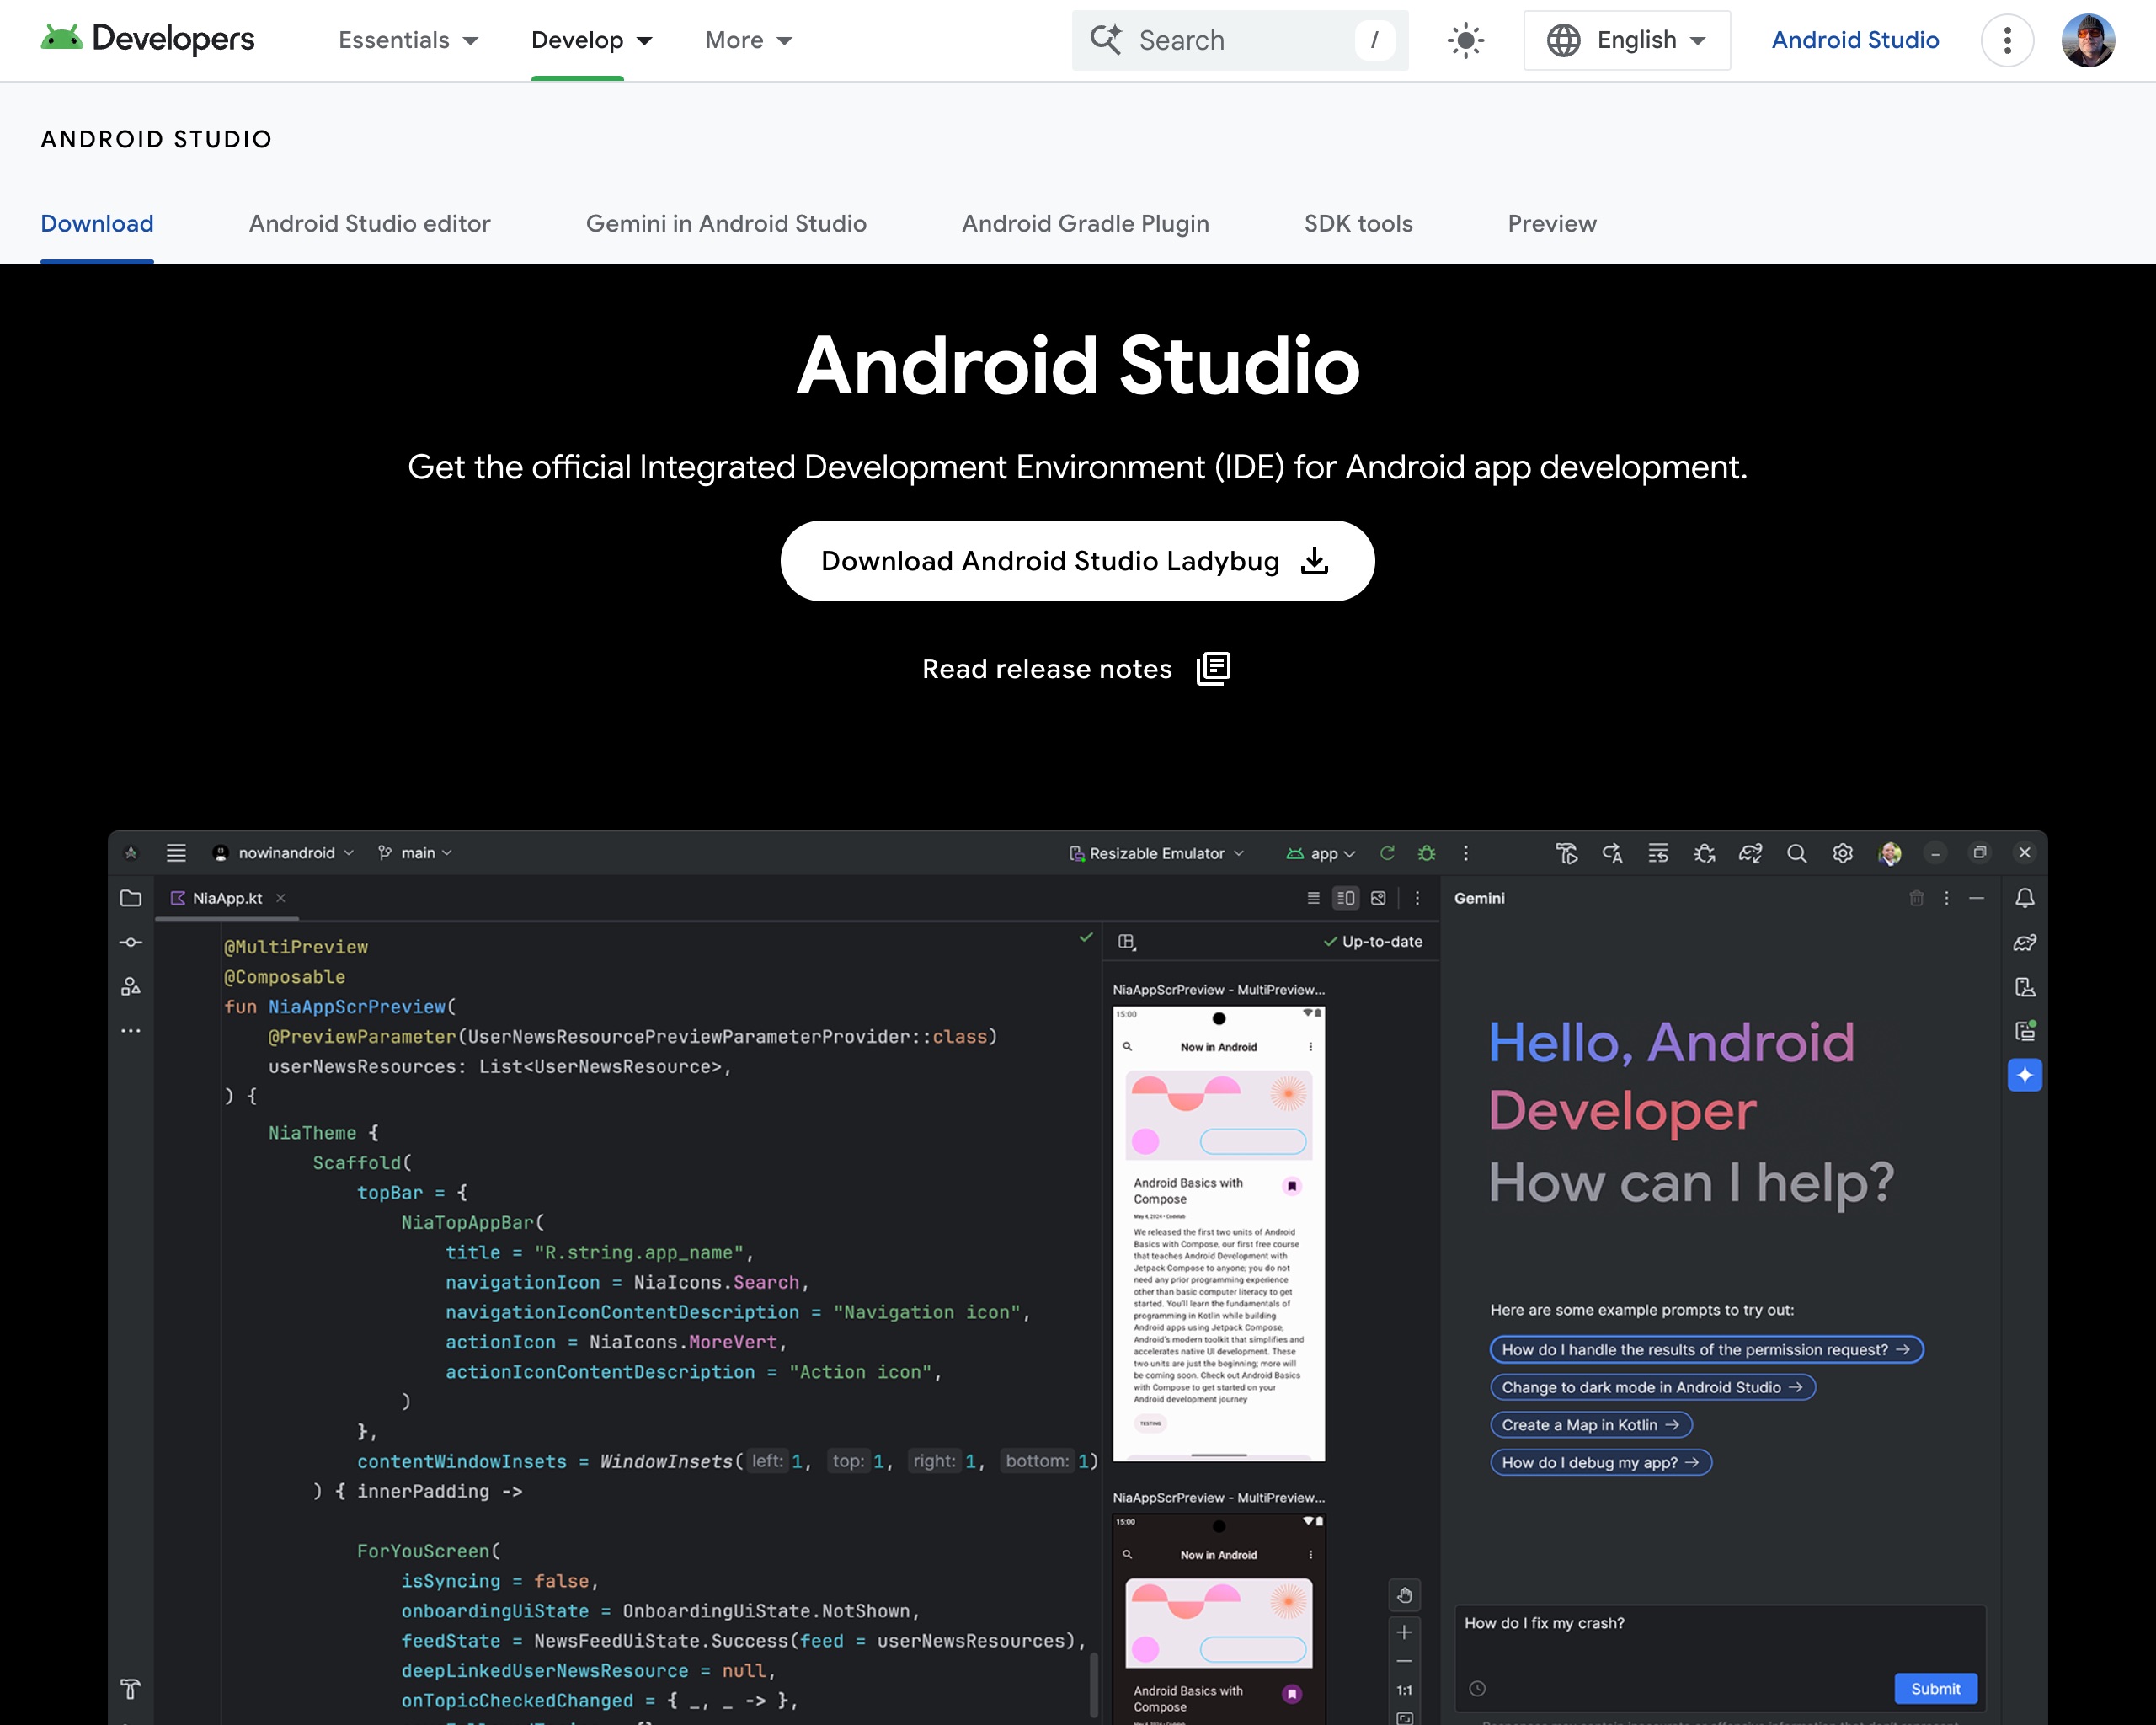2156x1725 pixels.
Task: Switch to the Android Studio editor tab
Action: tap(369, 224)
